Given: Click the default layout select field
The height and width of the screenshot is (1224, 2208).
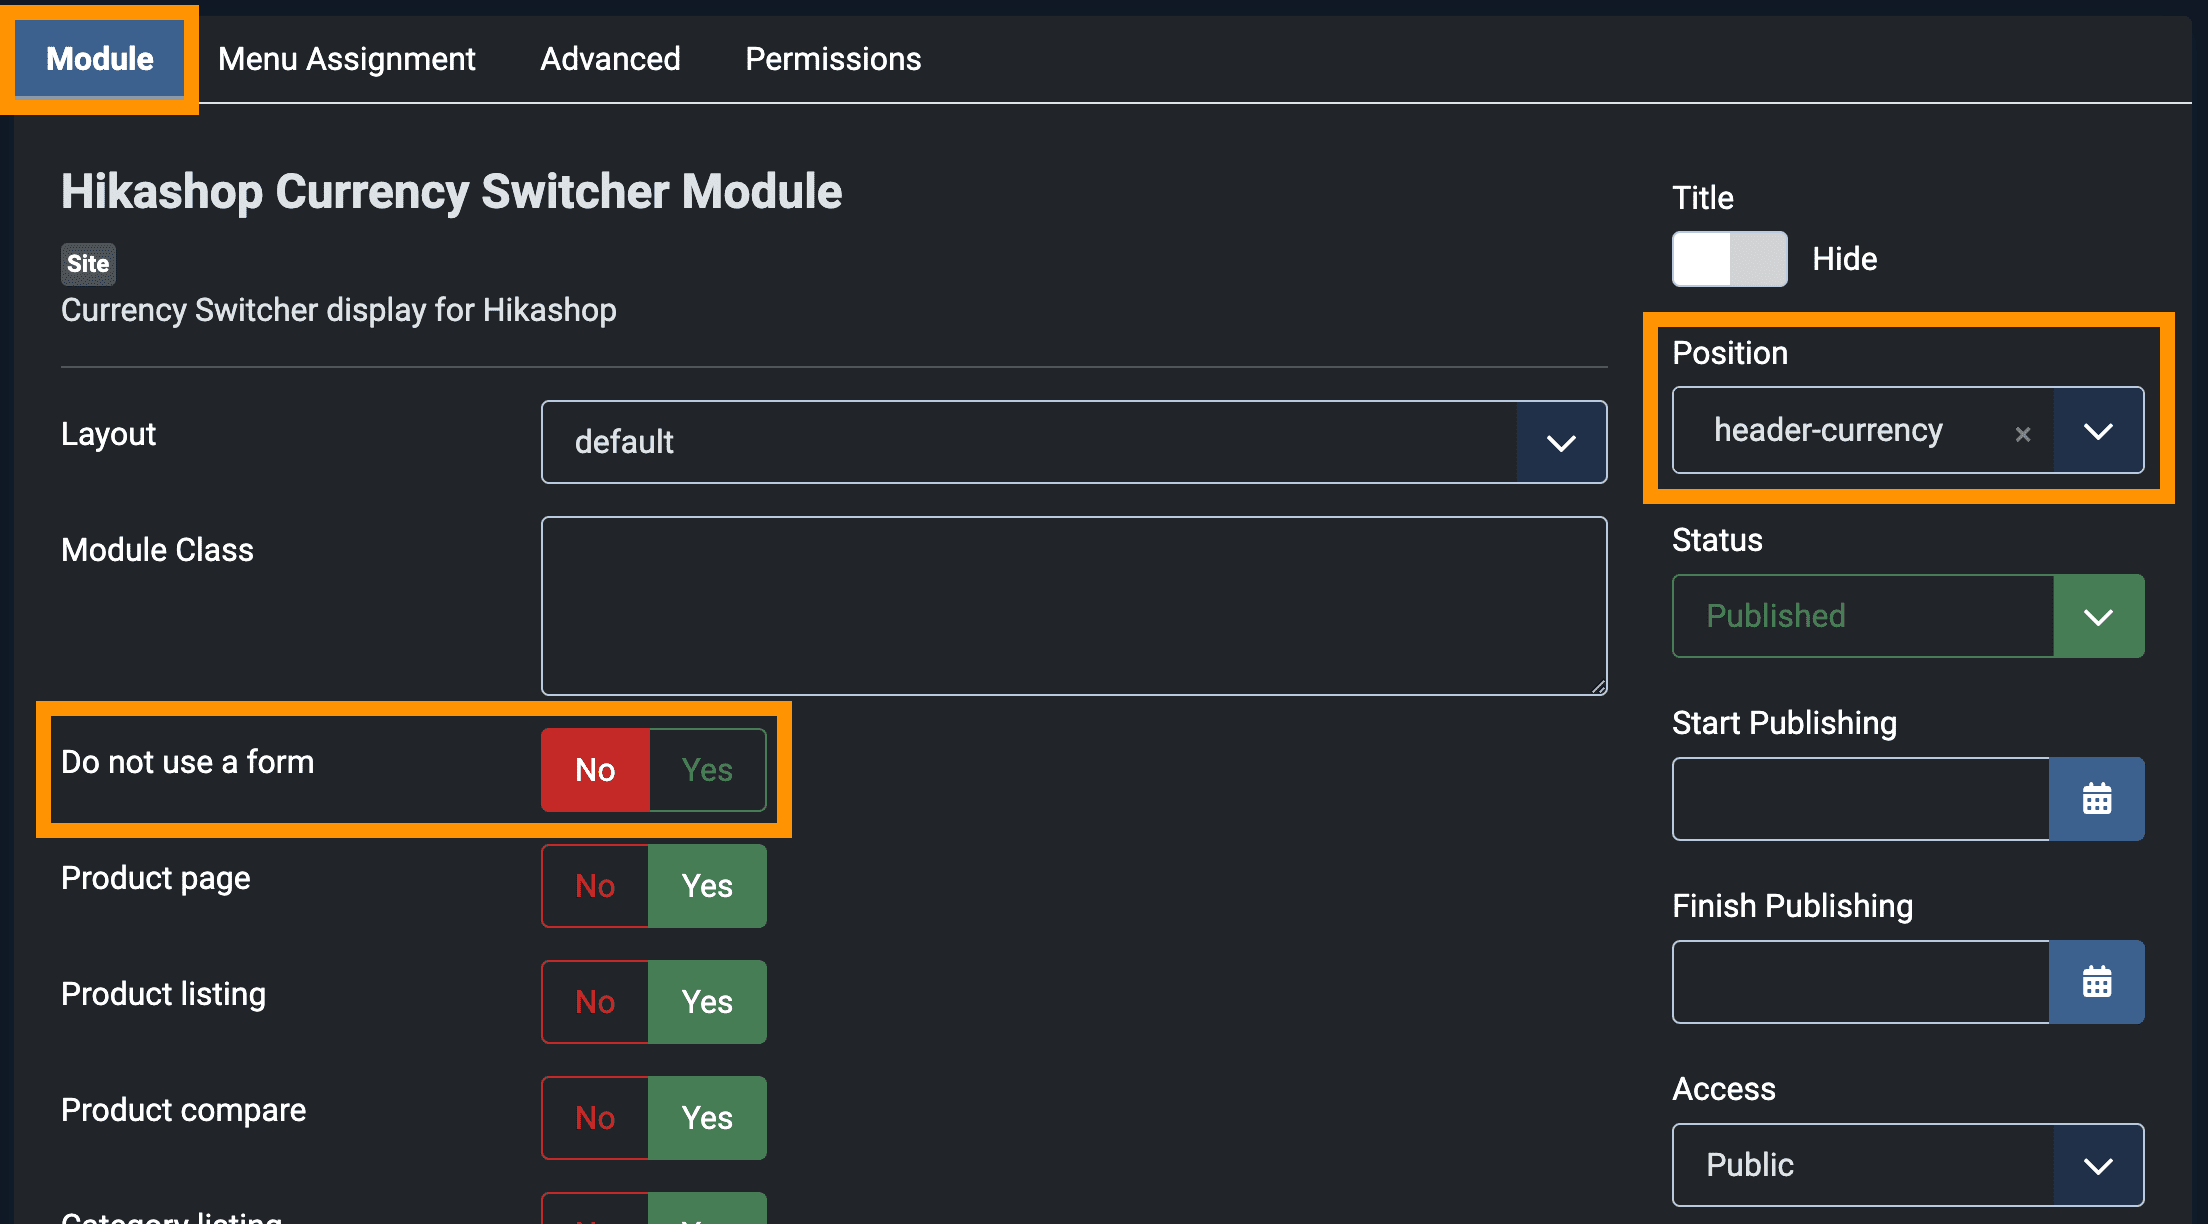Looking at the screenshot, I should (1074, 442).
